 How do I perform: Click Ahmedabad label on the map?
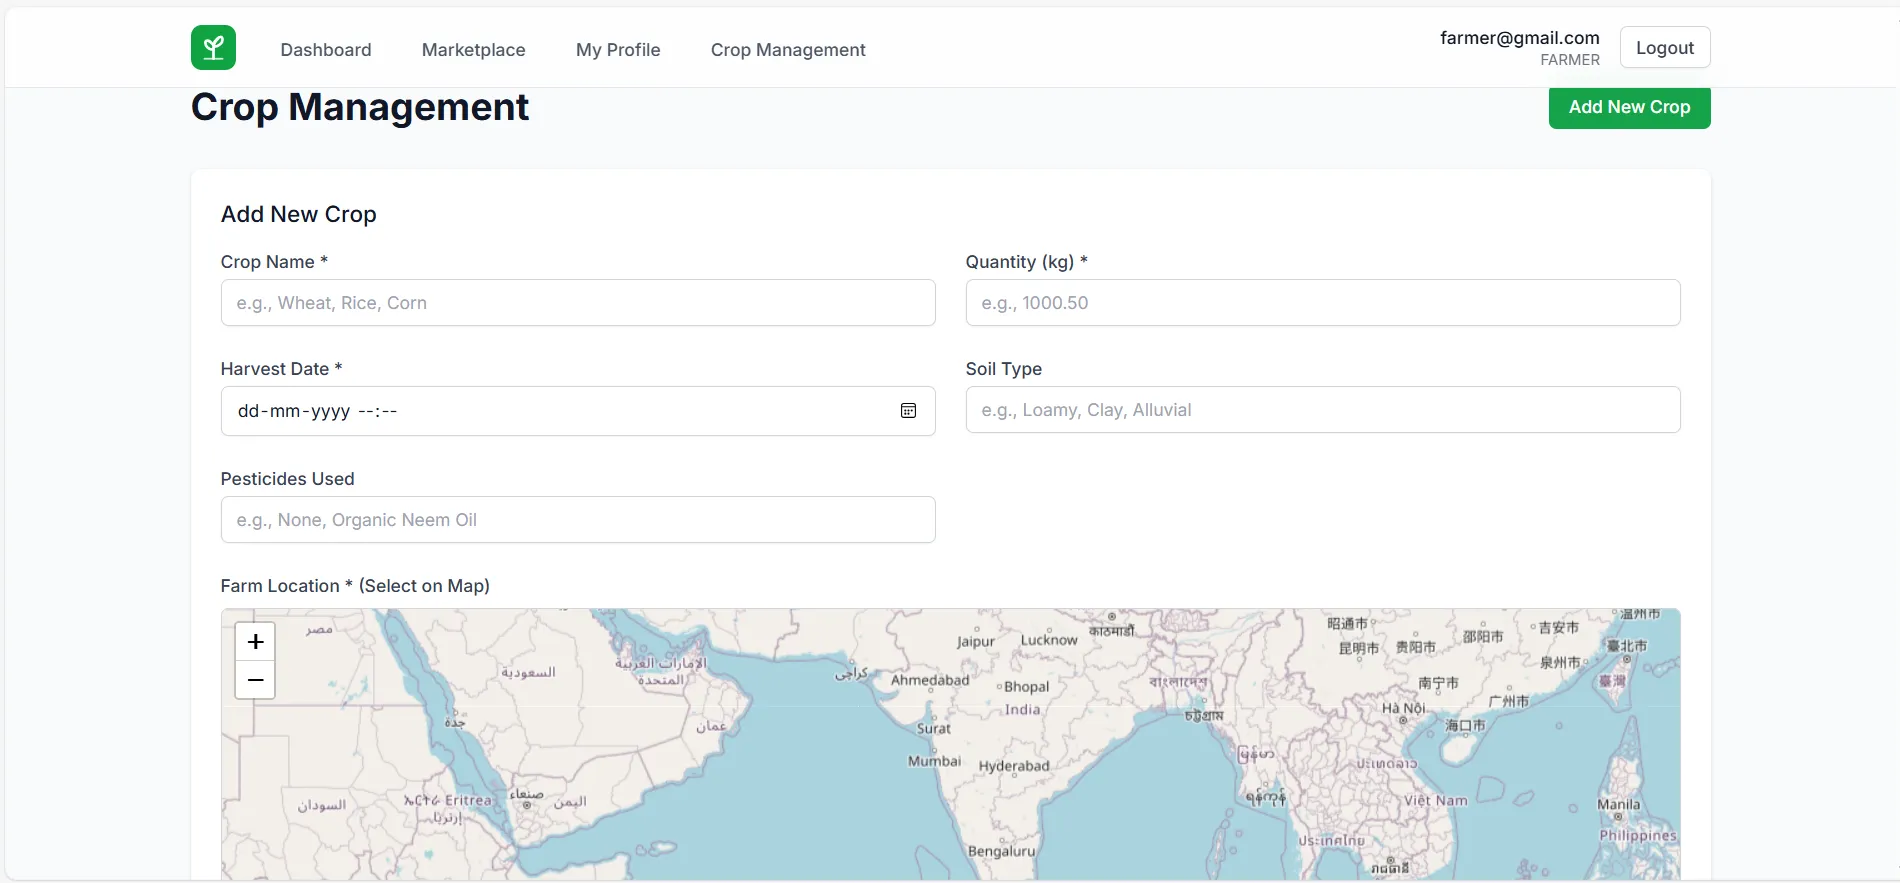pos(930,680)
